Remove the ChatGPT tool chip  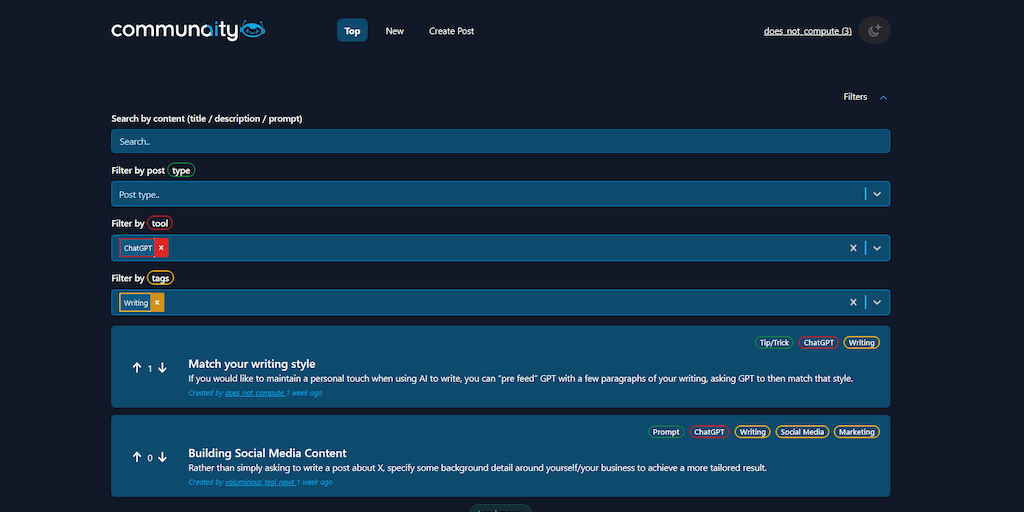coord(161,248)
